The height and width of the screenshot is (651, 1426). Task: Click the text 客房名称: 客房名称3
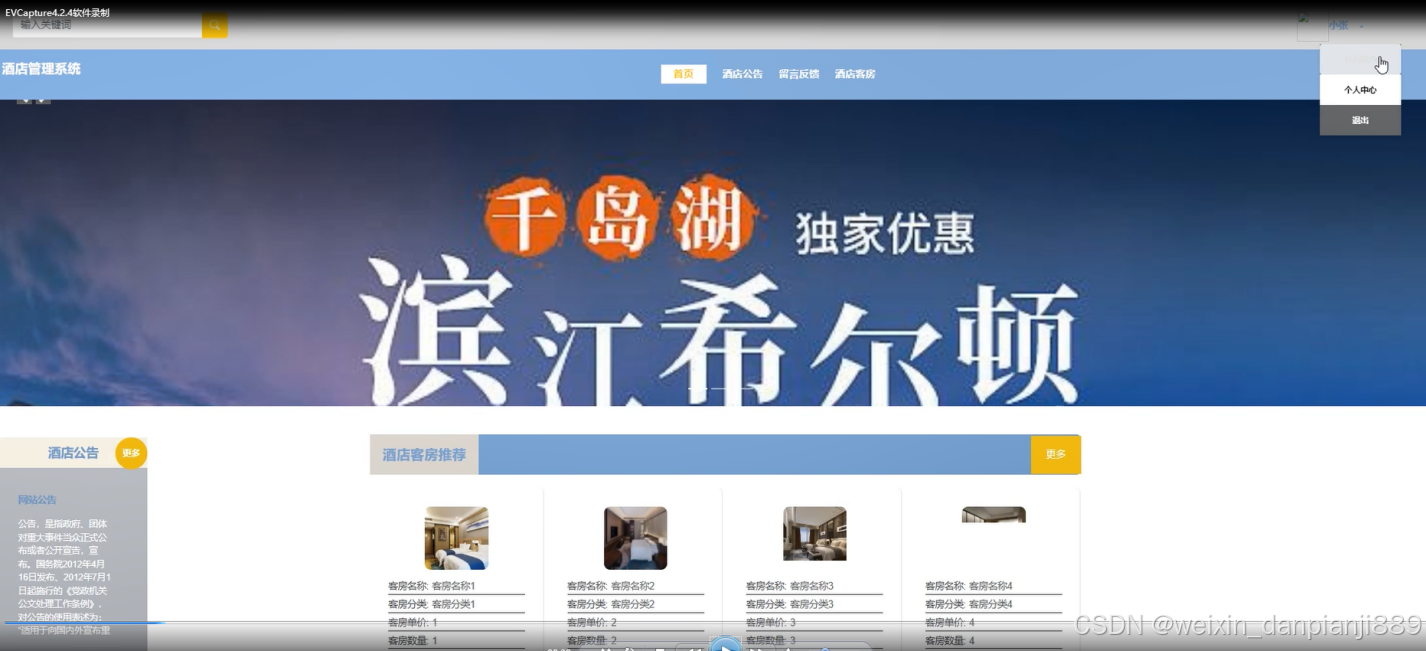[790, 586]
